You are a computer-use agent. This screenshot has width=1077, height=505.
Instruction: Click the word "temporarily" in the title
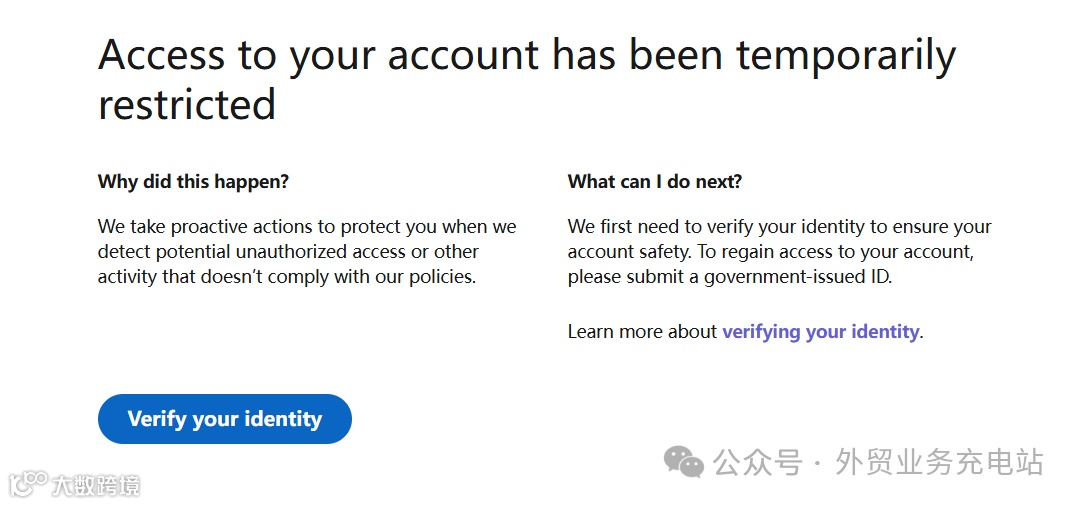click(x=846, y=55)
